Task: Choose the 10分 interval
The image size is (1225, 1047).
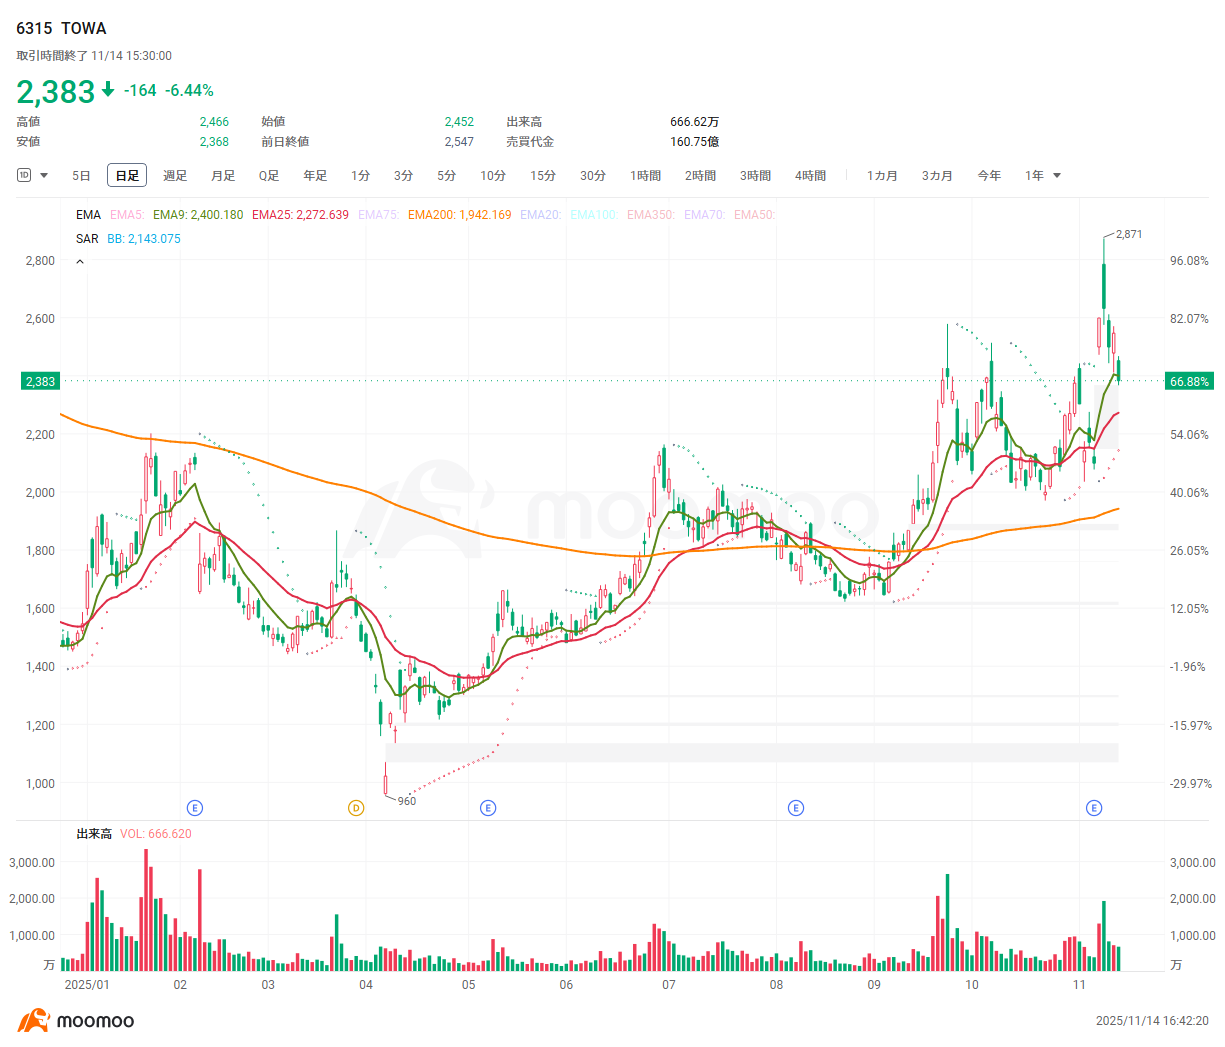Action: click(493, 176)
